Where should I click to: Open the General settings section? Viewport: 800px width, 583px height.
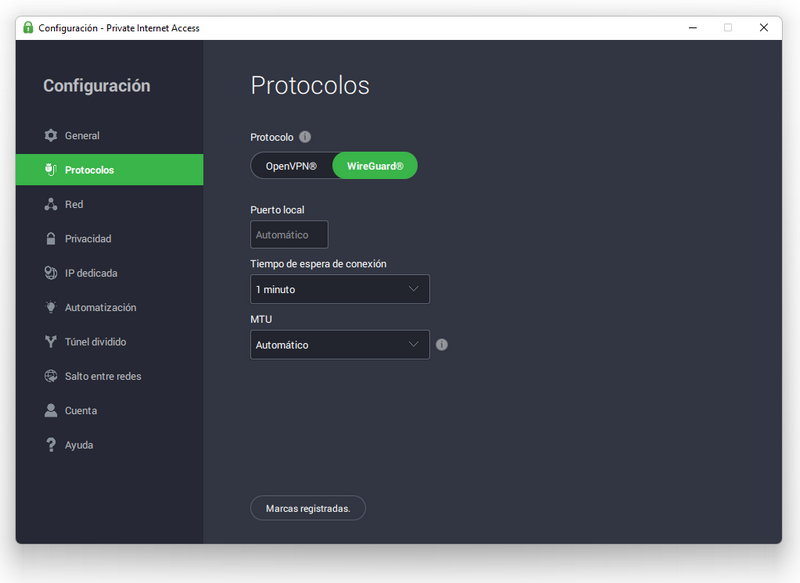pos(109,135)
